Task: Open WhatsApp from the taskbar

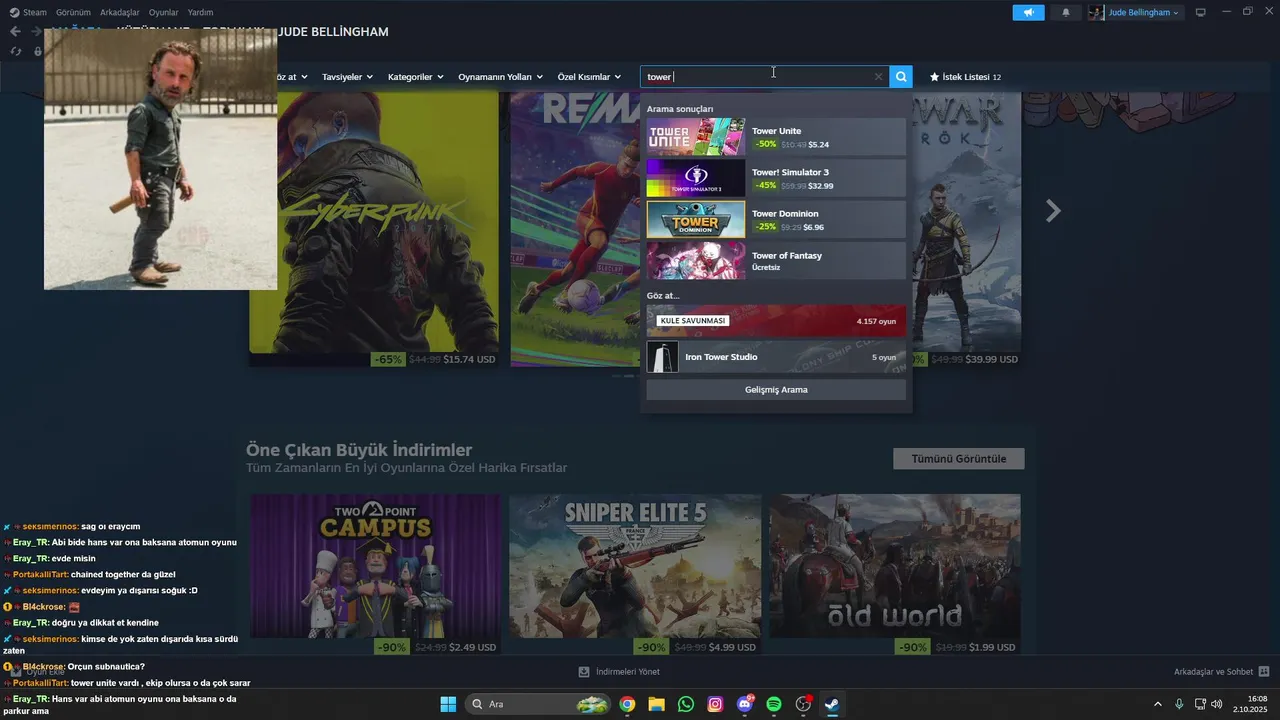Action: click(685, 704)
